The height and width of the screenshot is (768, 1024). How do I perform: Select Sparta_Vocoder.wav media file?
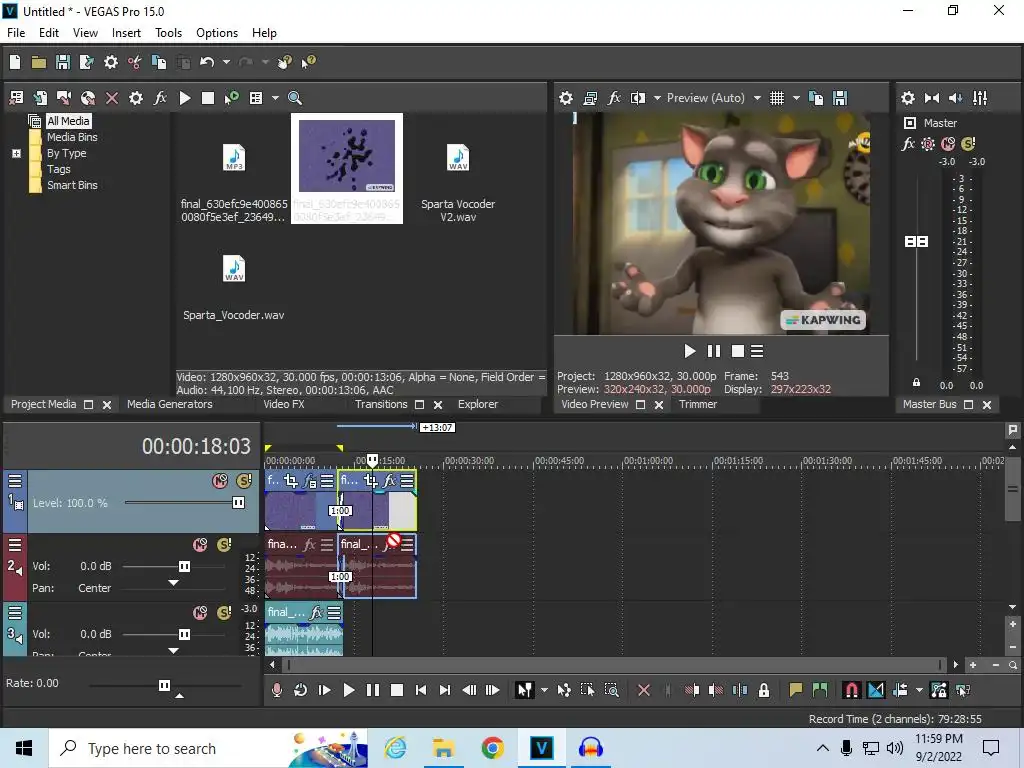[234, 287]
